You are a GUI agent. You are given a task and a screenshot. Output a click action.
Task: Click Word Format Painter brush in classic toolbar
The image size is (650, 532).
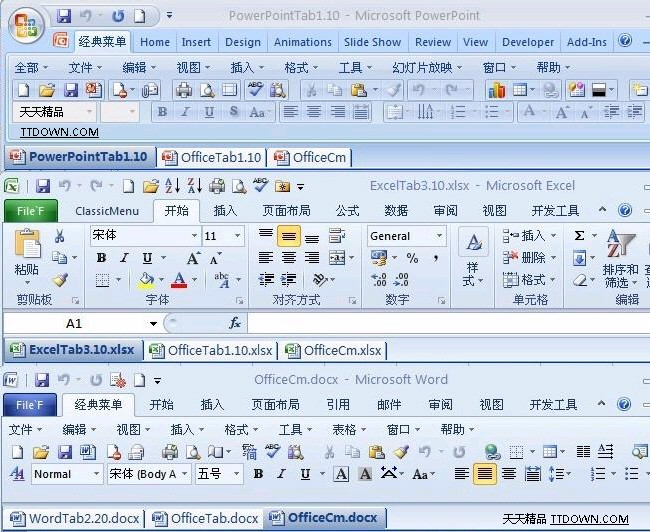[x=401, y=452]
